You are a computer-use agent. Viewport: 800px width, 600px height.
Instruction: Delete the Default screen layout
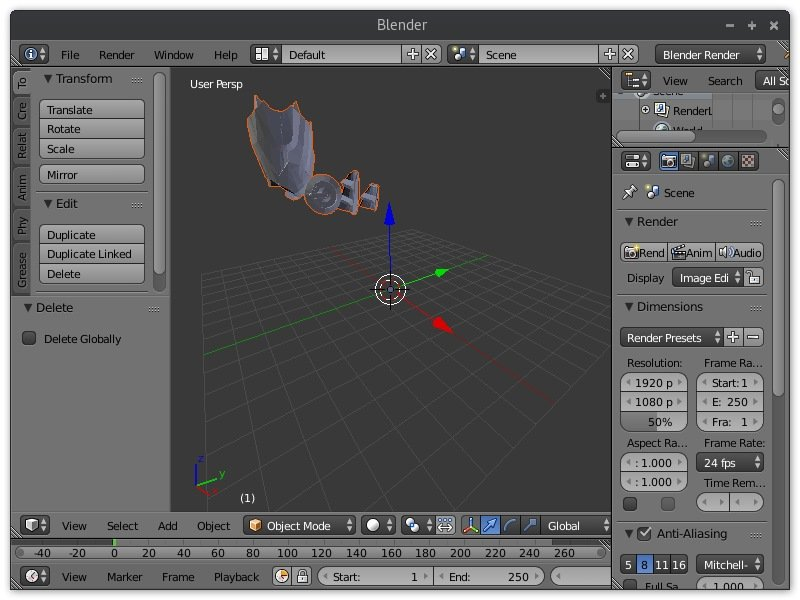[431, 54]
